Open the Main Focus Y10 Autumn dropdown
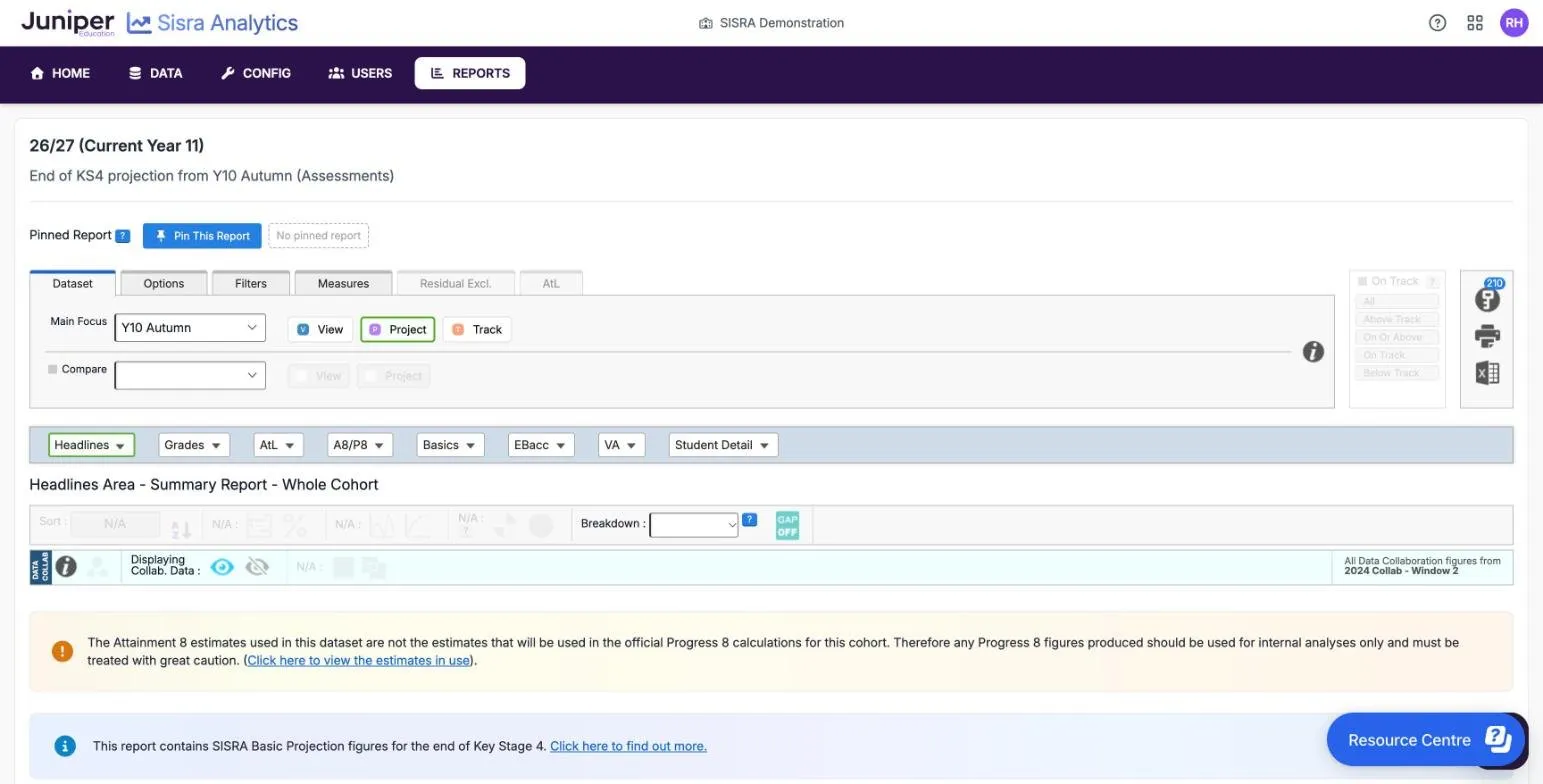The width and height of the screenshot is (1543, 784). [190, 327]
